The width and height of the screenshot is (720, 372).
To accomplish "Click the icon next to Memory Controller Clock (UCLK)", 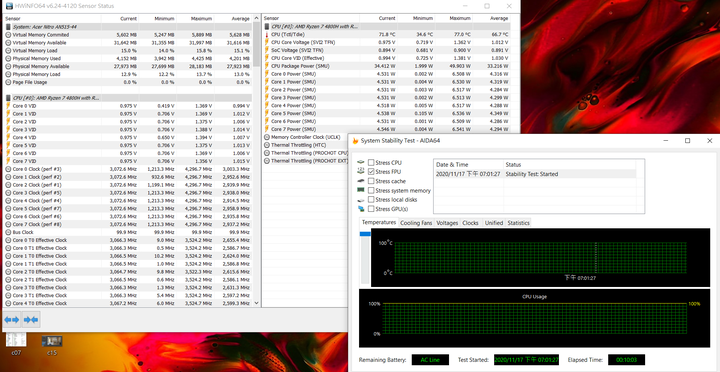I will click(x=267, y=137).
